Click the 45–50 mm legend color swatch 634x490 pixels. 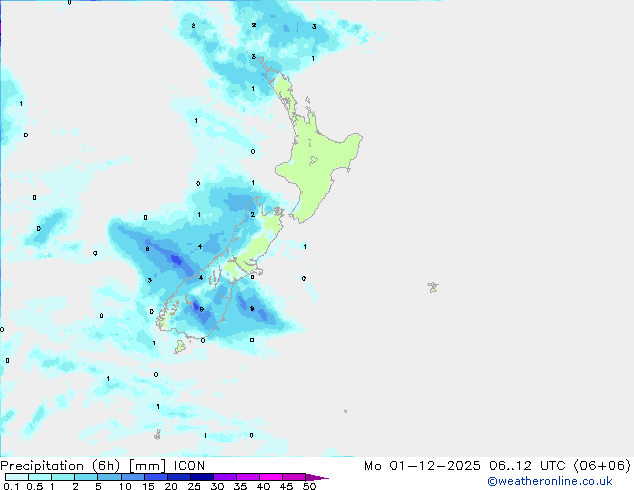[x=294, y=477]
